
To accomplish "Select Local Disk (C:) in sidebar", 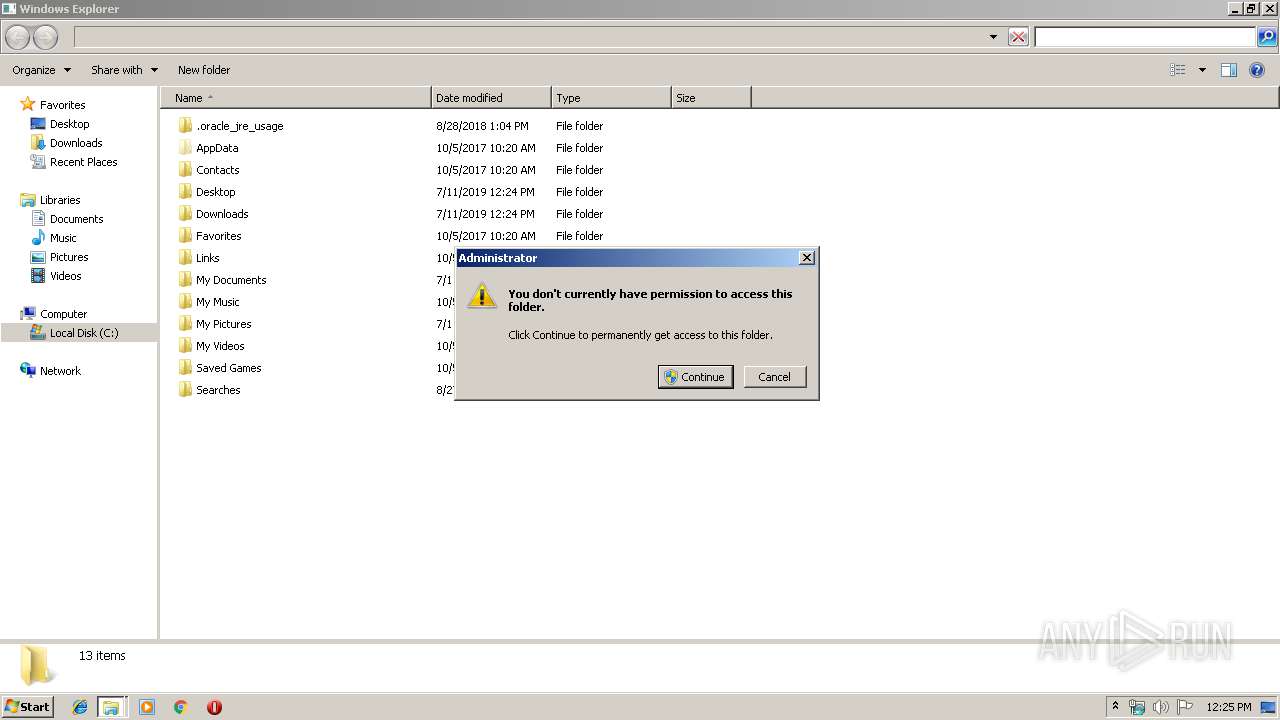I will (x=84, y=333).
